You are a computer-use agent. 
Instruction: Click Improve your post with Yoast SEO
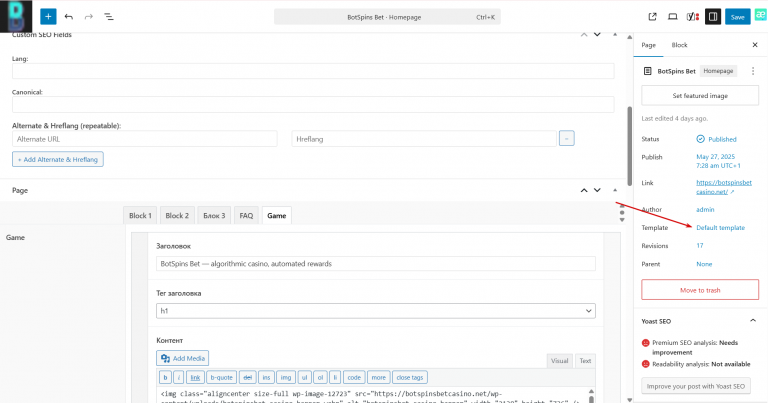[x=696, y=386]
